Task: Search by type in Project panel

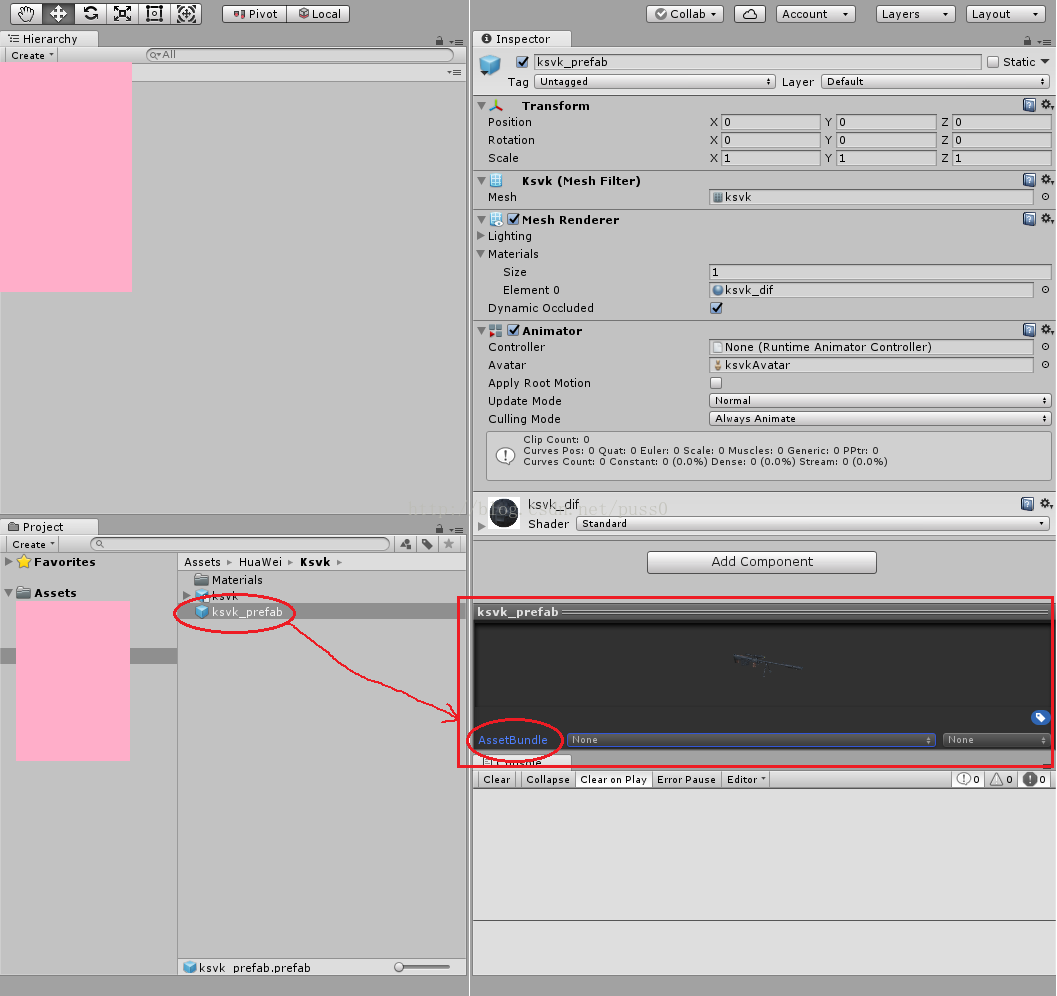Action: 406,544
